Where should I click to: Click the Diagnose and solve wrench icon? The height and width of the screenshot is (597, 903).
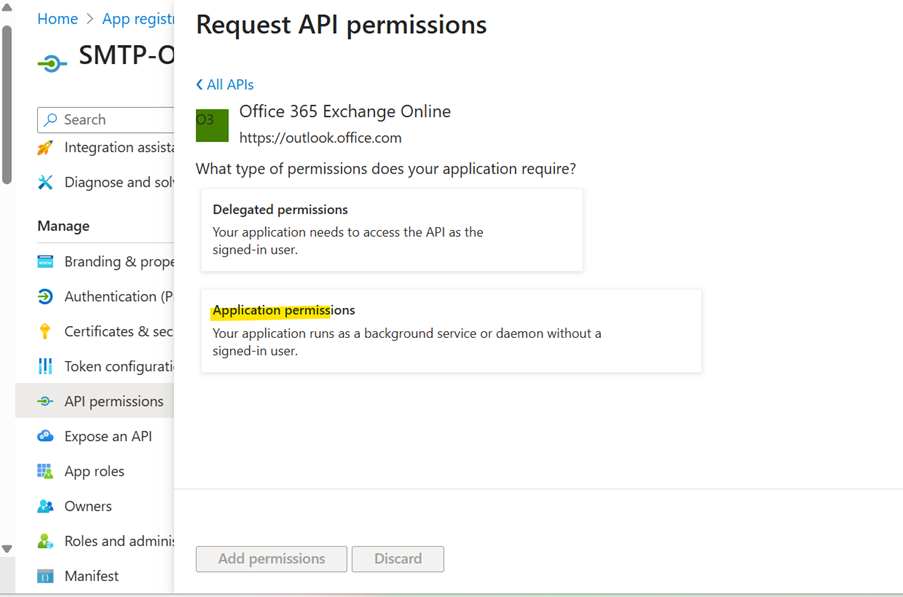(x=45, y=182)
